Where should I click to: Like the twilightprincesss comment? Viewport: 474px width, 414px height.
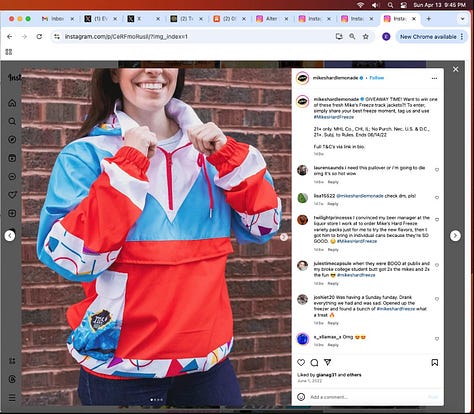(437, 220)
